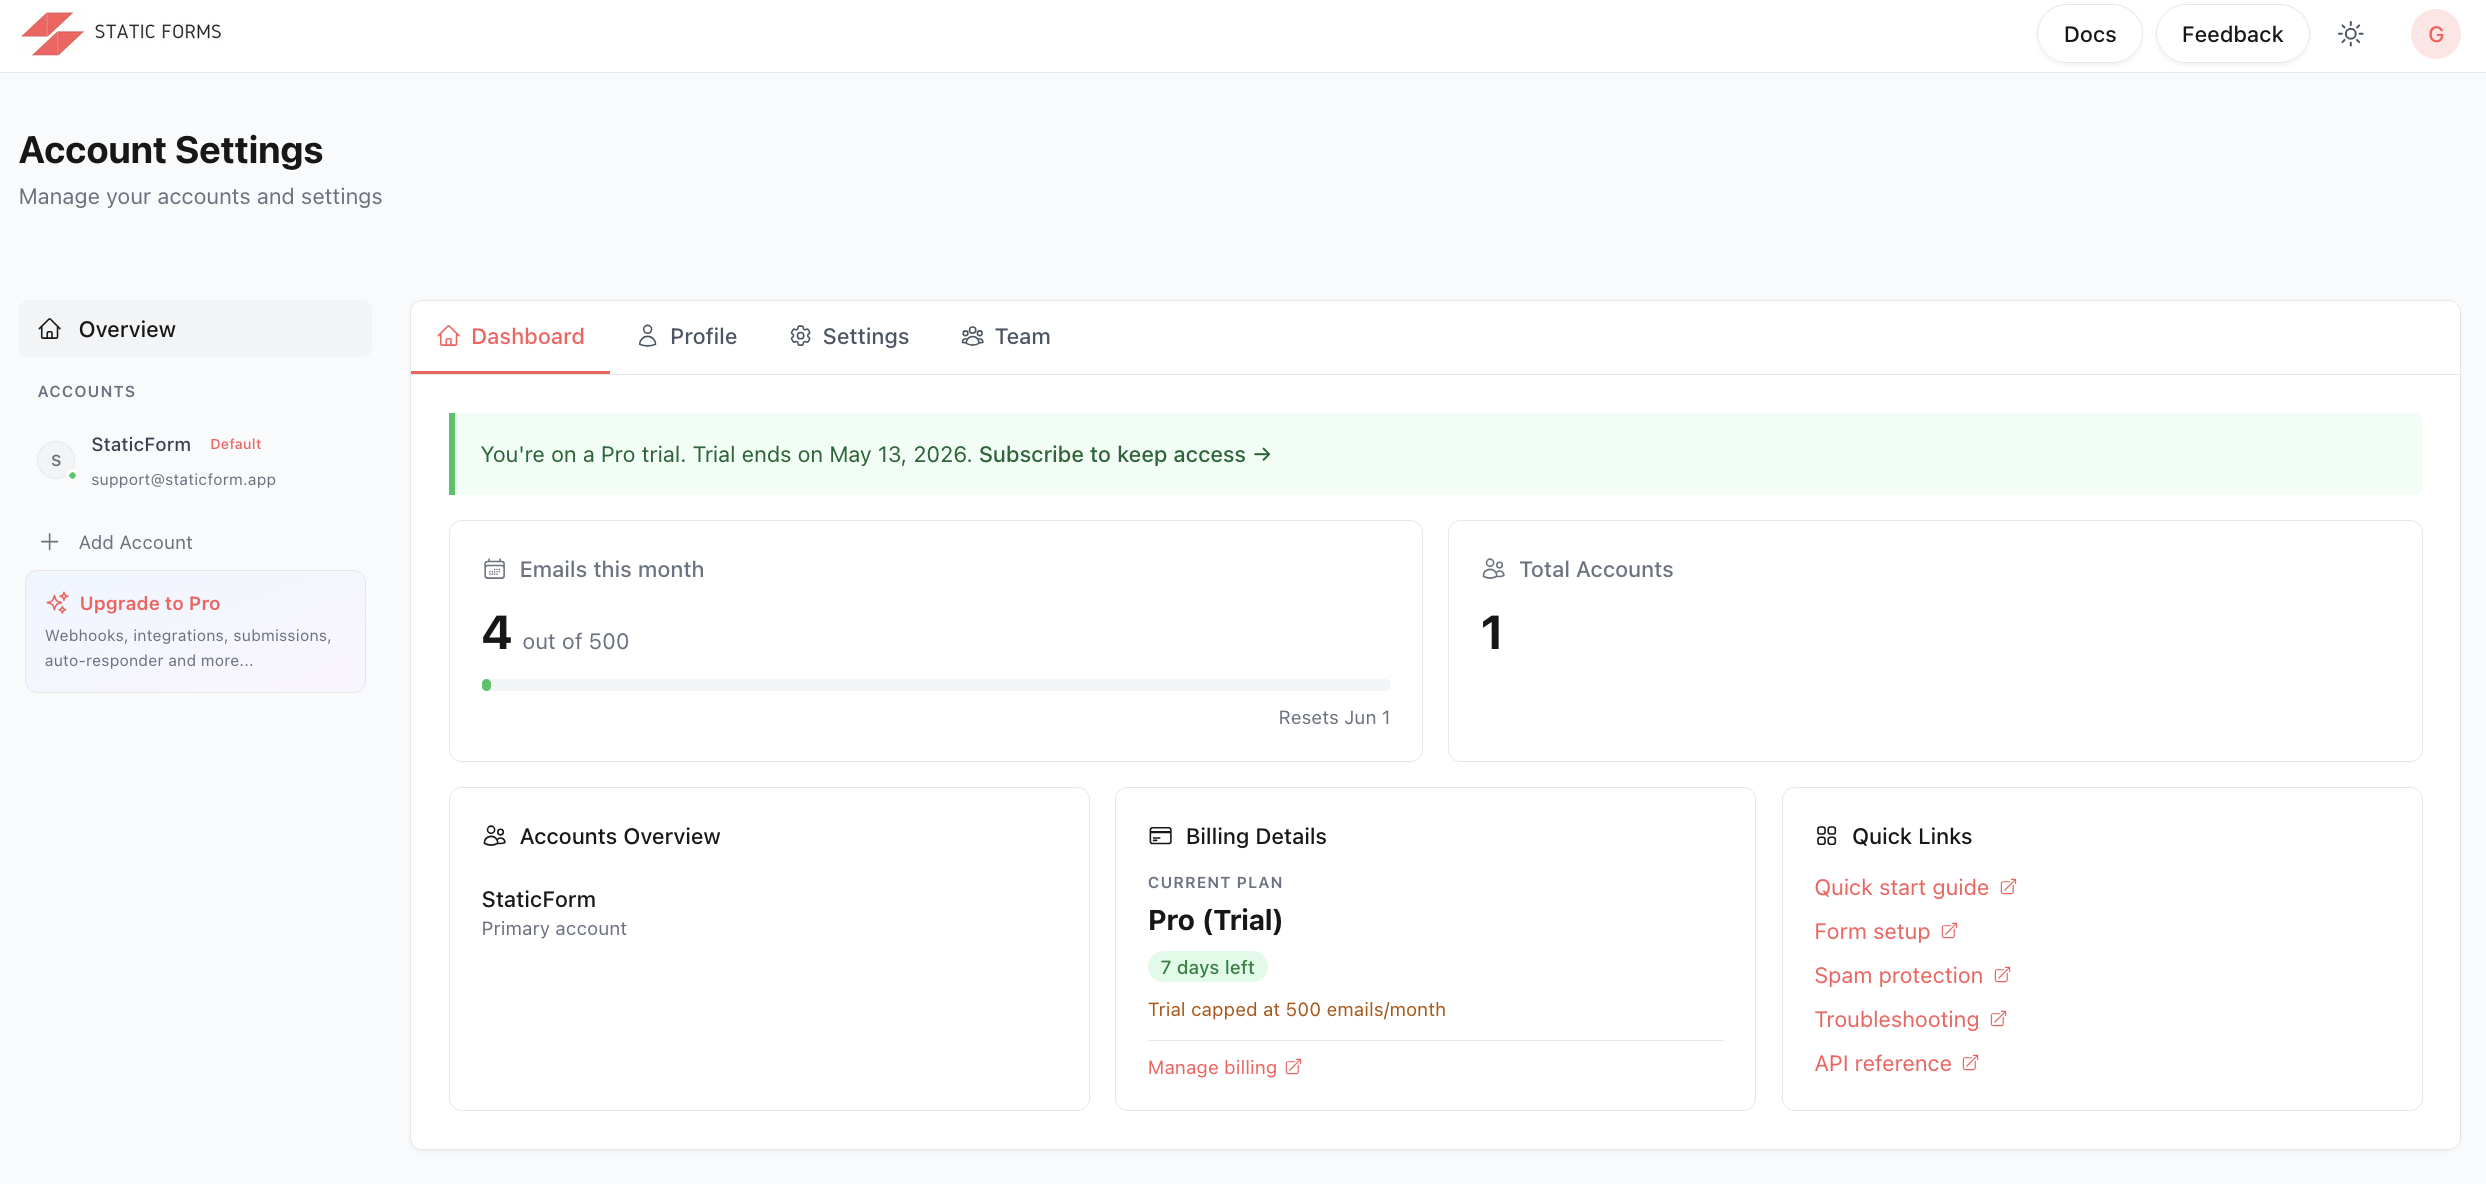Switch to the Dashboard tab
This screenshot has width=2486, height=1184.
510,336
